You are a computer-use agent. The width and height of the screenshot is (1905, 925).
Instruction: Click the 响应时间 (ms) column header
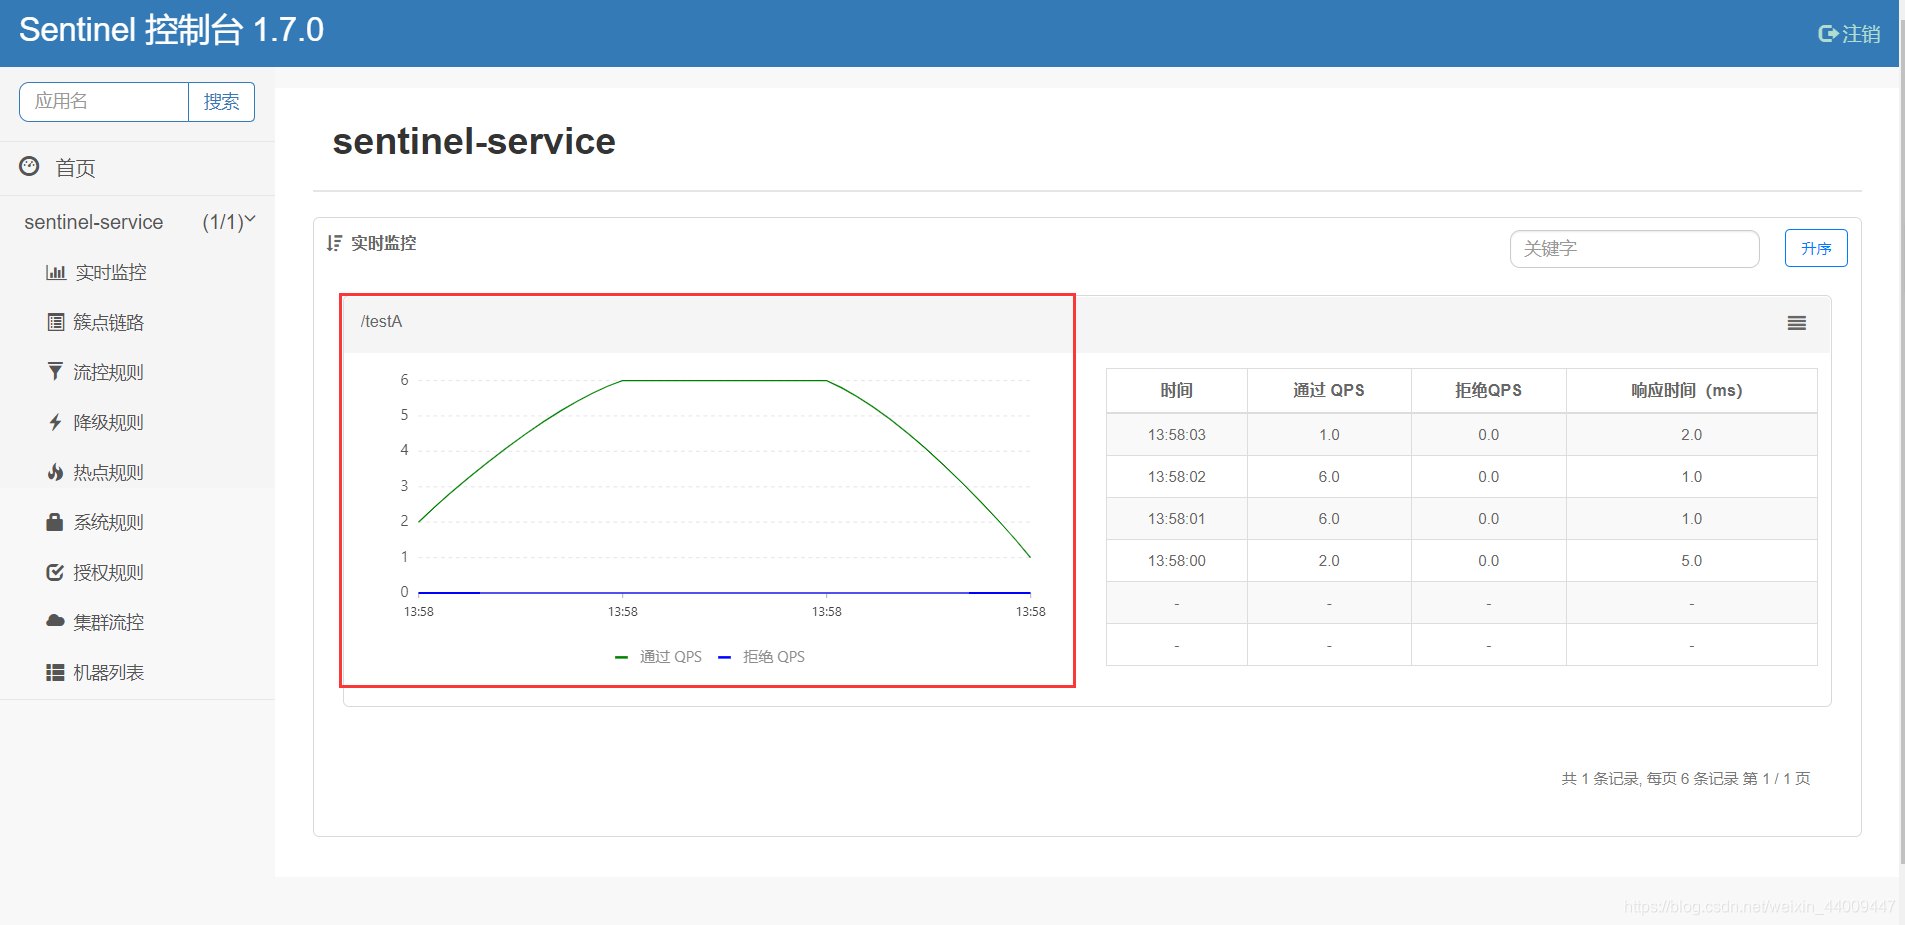click(1691, 390)
